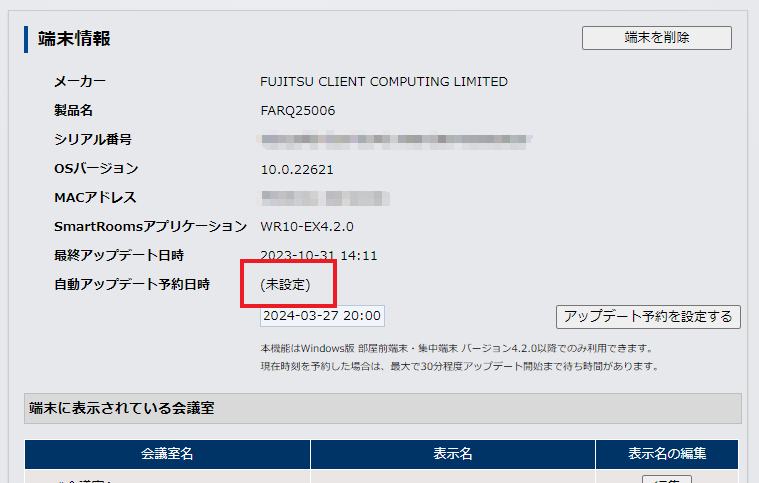This screenshot has height=483, width=759.
Task: Click the 表示名 column header
Action: click(x=452, y=454)
